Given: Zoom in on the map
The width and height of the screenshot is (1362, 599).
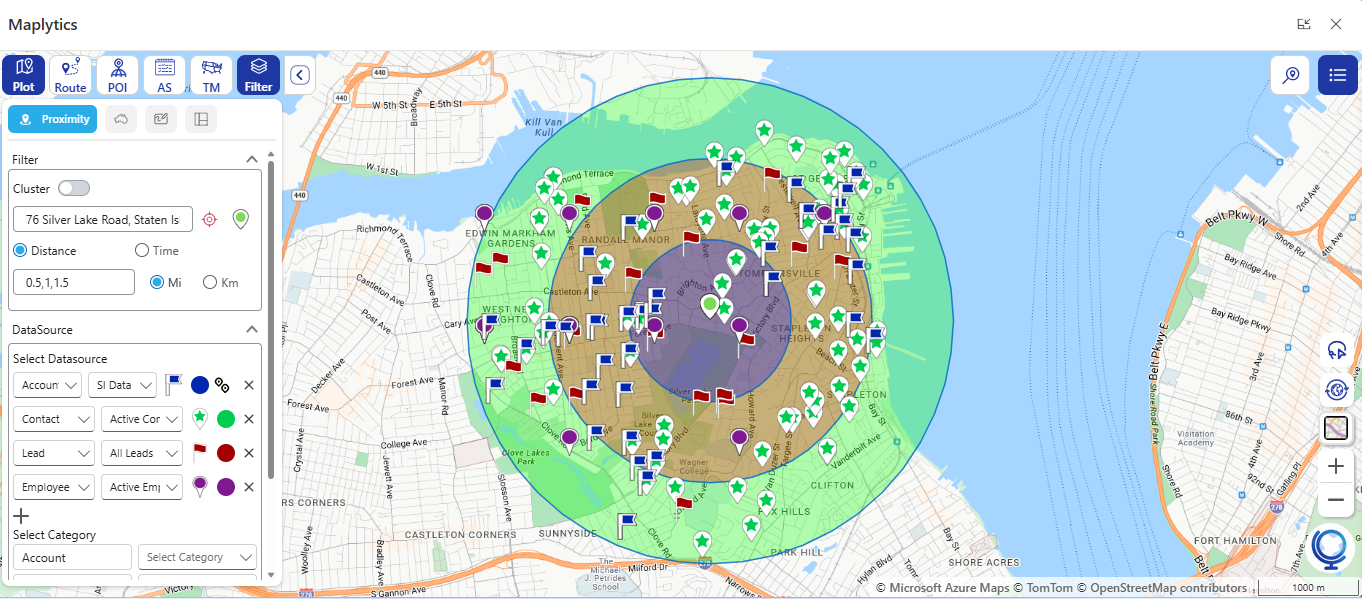Looking at the screenshot, I should tap(1336, 466).
